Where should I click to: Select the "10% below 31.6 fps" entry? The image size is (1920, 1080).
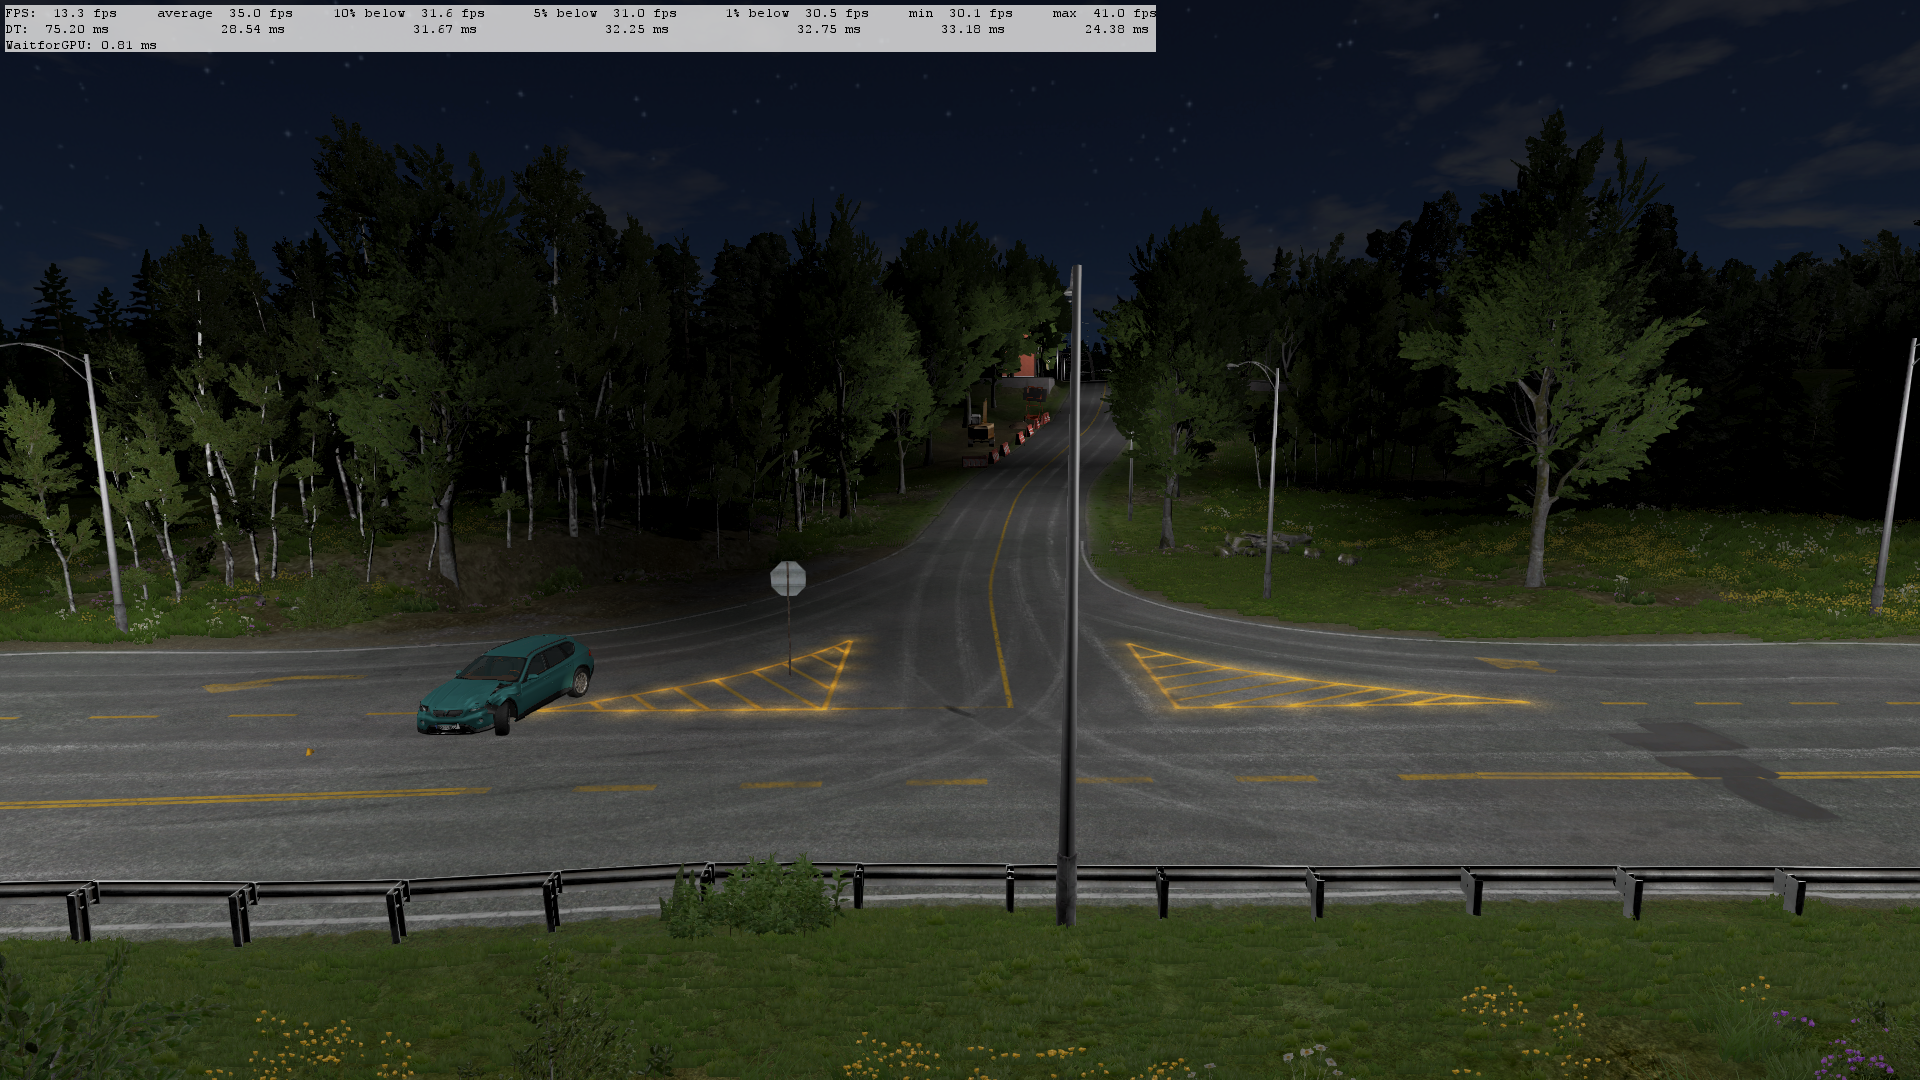pos(409,13)
